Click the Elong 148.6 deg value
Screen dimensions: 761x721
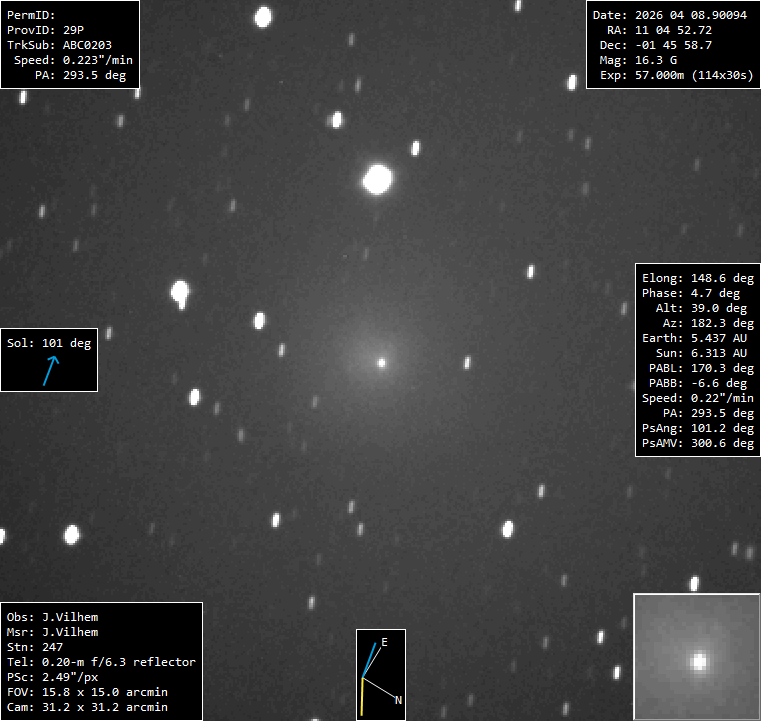(697, 278)
